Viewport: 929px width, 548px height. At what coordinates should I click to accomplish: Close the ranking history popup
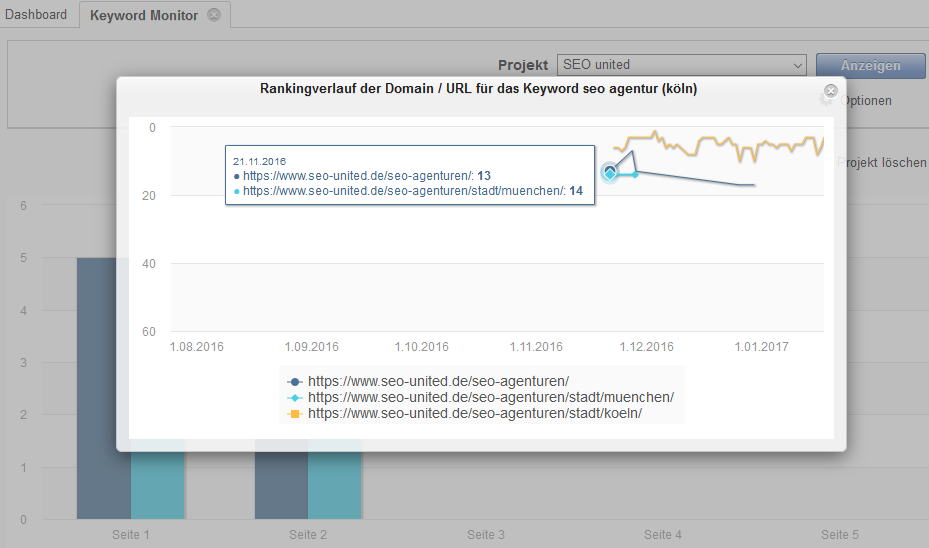(x=831, y=91)
